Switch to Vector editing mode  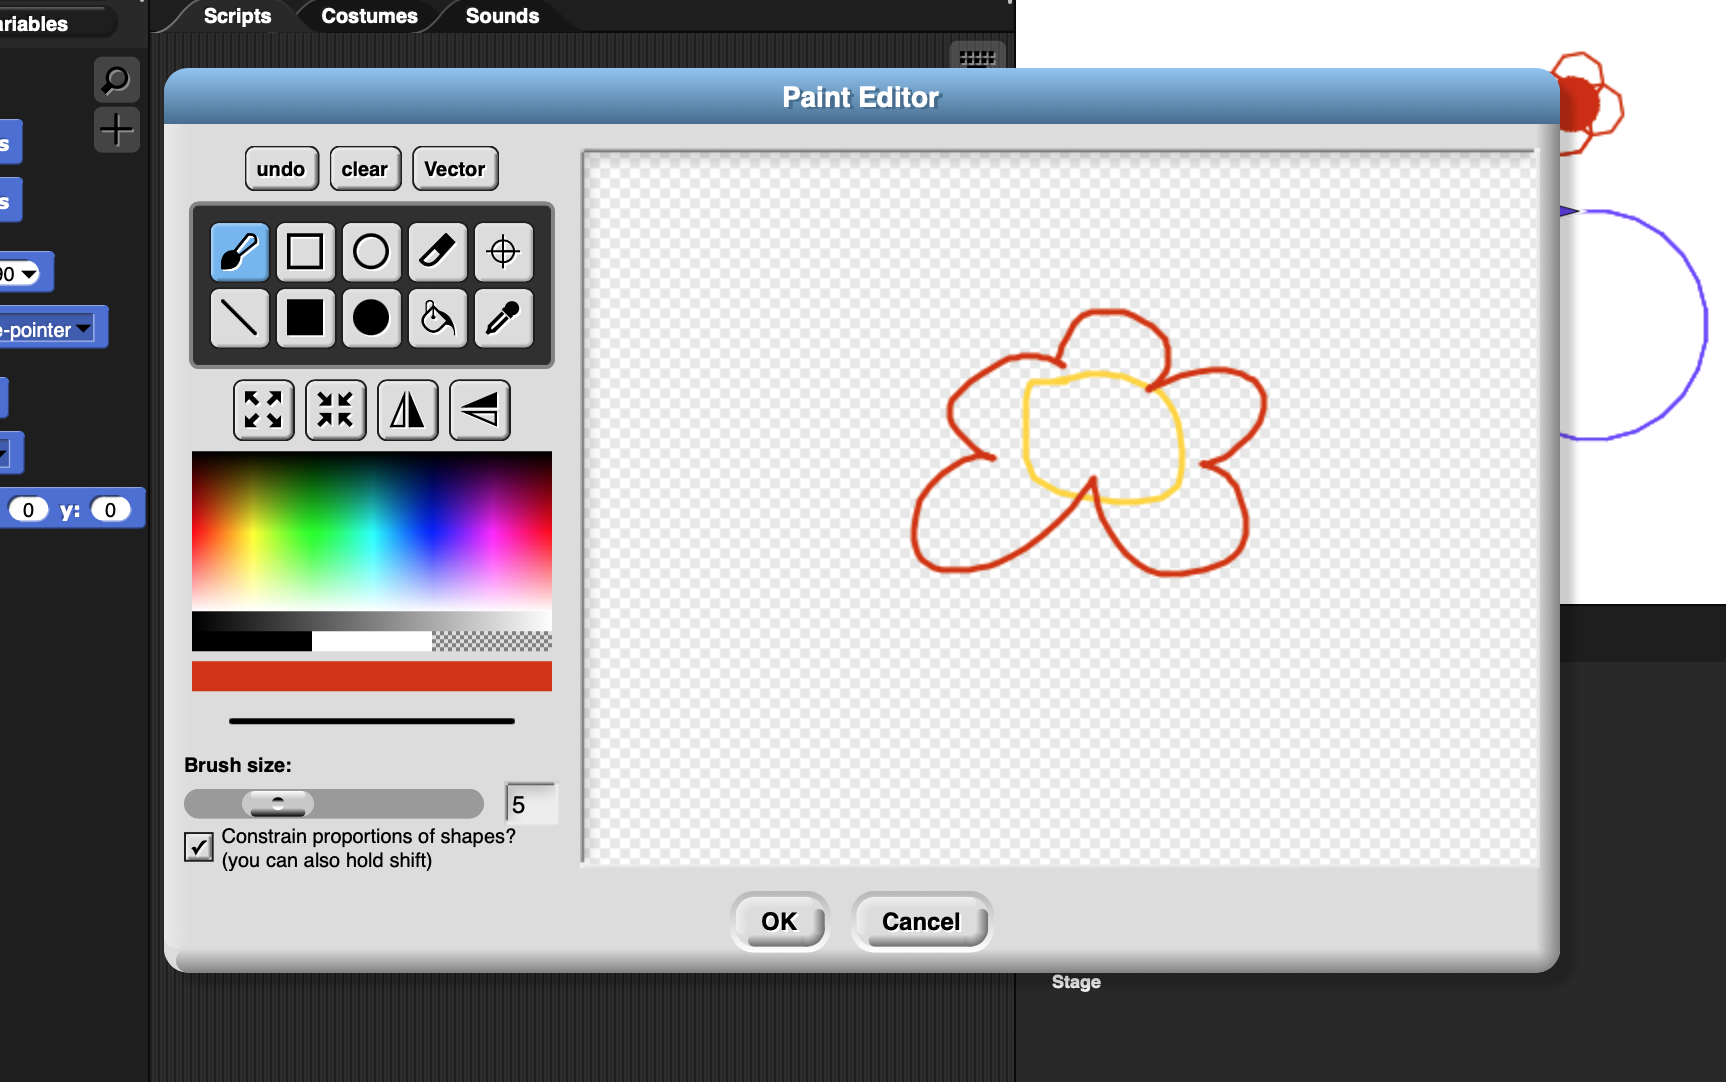coord(454,169)
